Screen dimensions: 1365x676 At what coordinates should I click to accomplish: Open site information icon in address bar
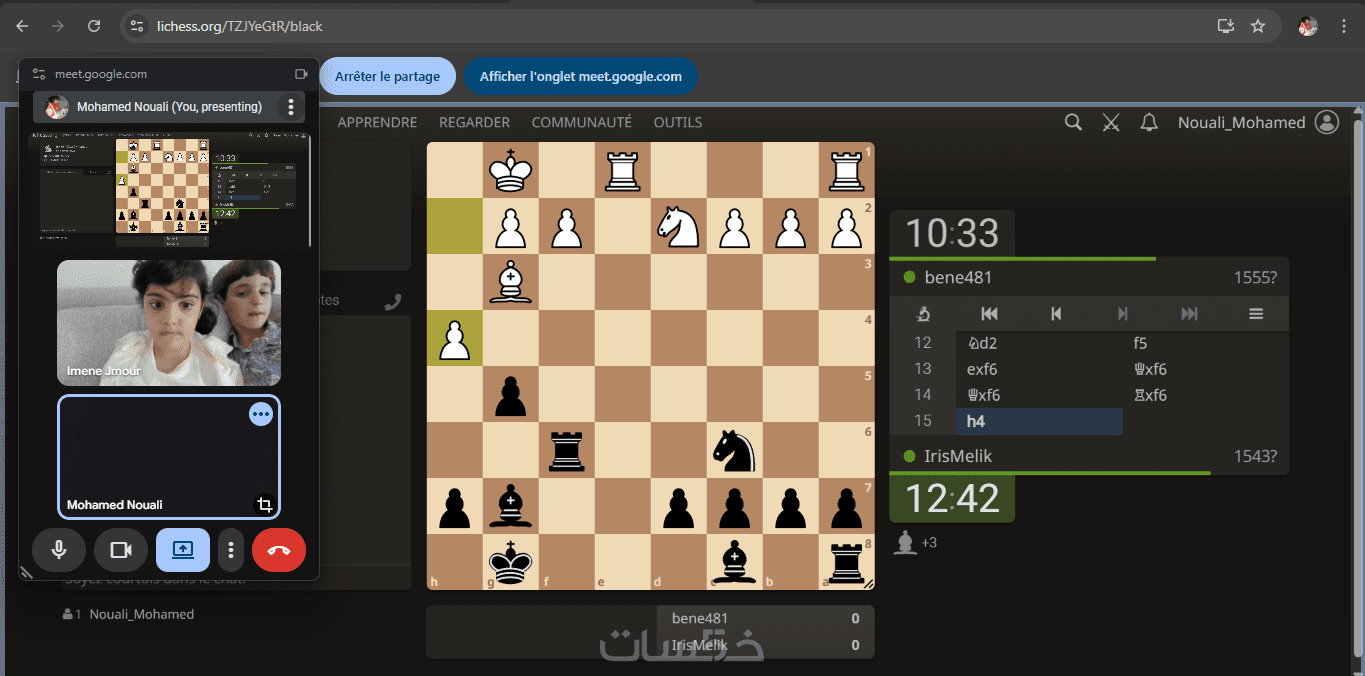137,26
